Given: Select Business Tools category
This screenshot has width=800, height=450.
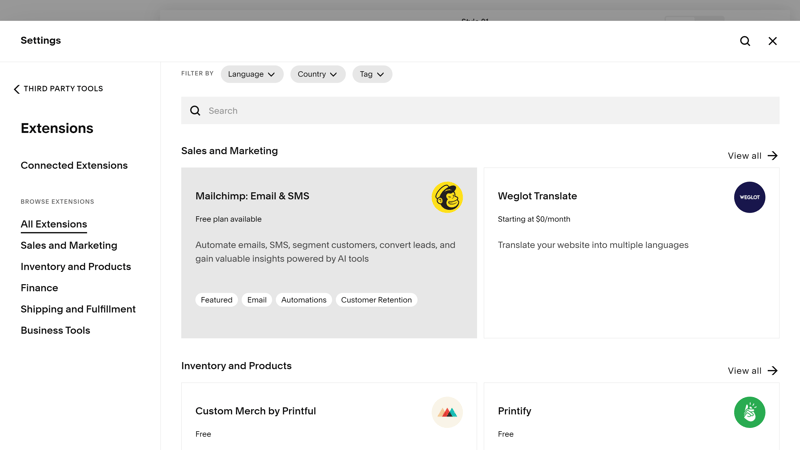Looking at the screenshot, I should (55, 331).
